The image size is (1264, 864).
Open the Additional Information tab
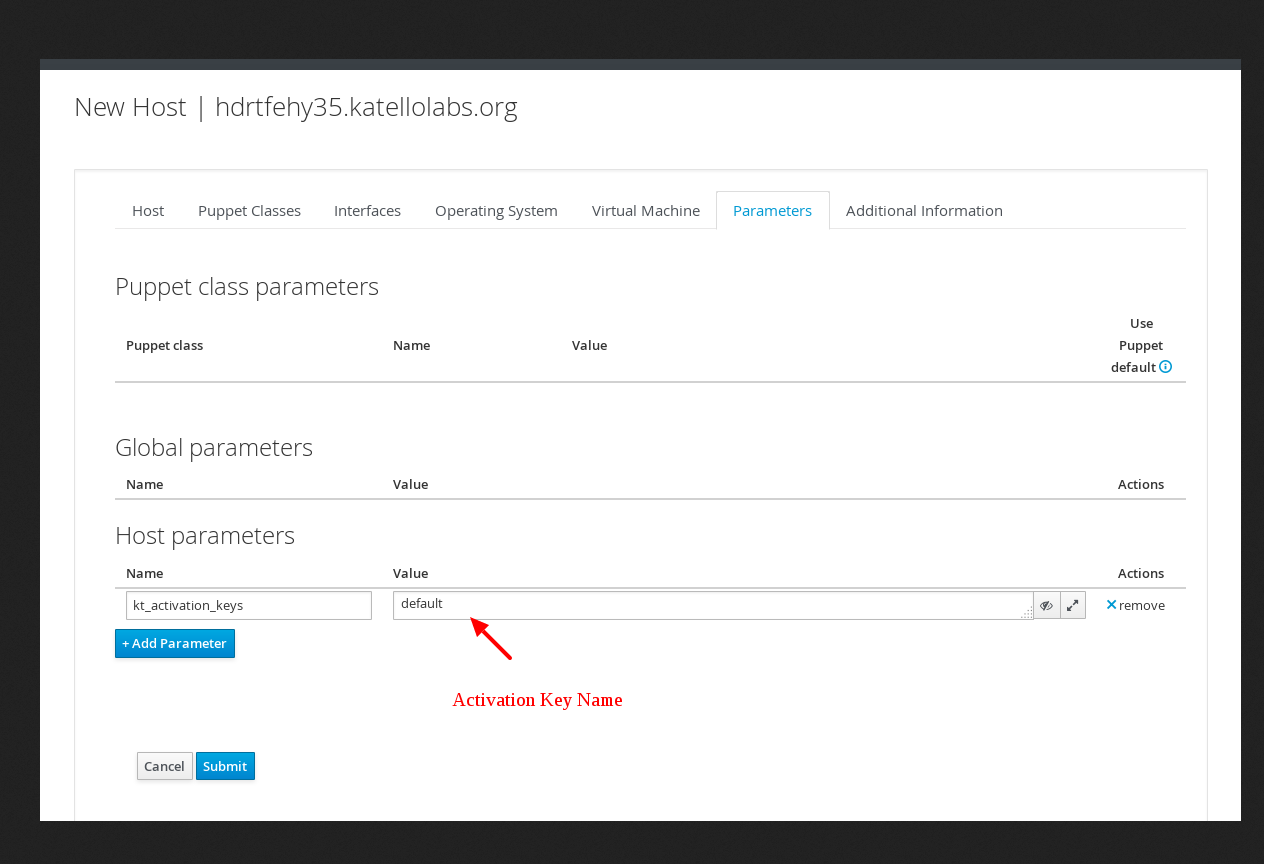(x=924, y=210)
